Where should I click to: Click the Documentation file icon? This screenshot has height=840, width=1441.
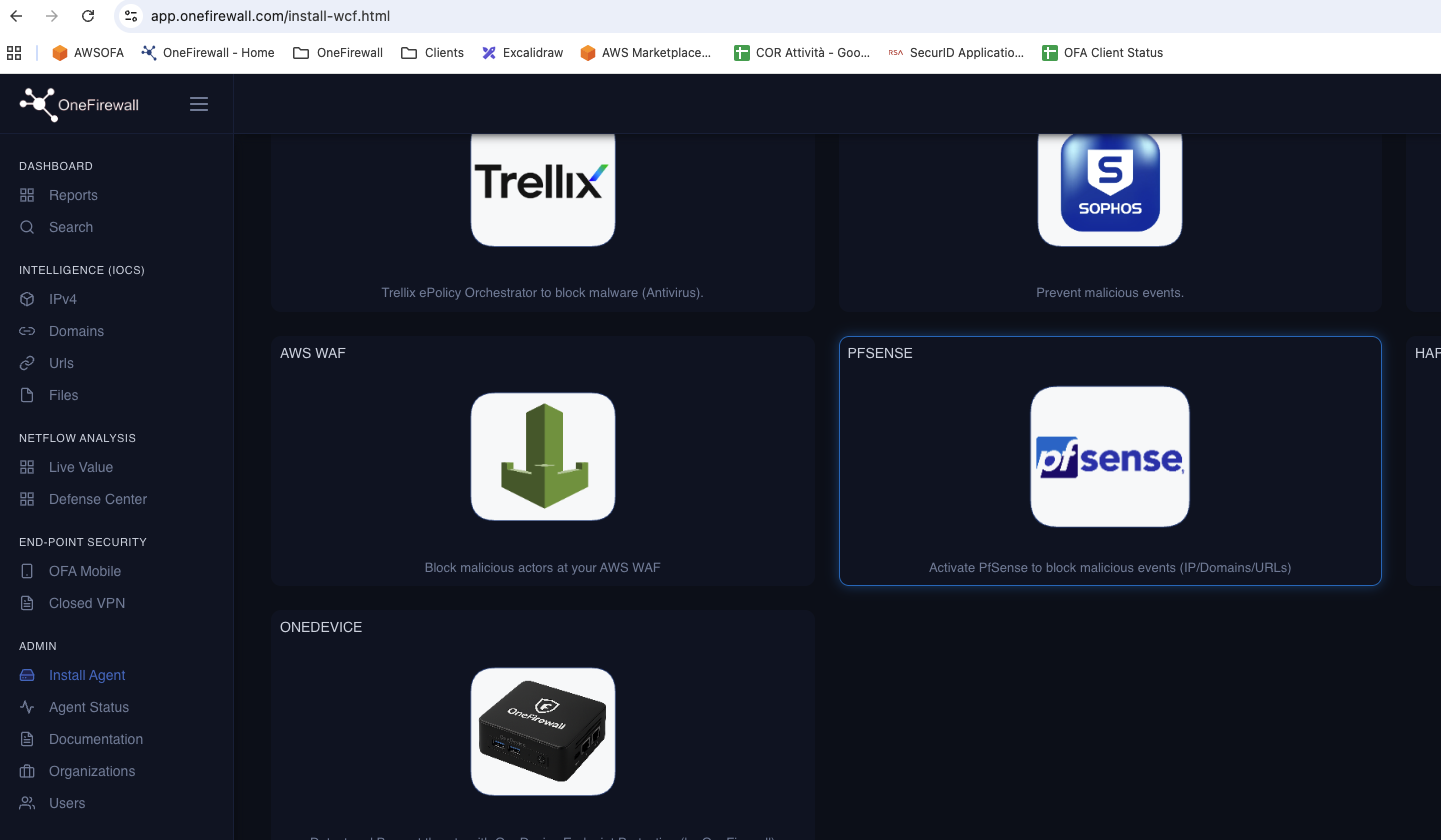click(27, 739)
